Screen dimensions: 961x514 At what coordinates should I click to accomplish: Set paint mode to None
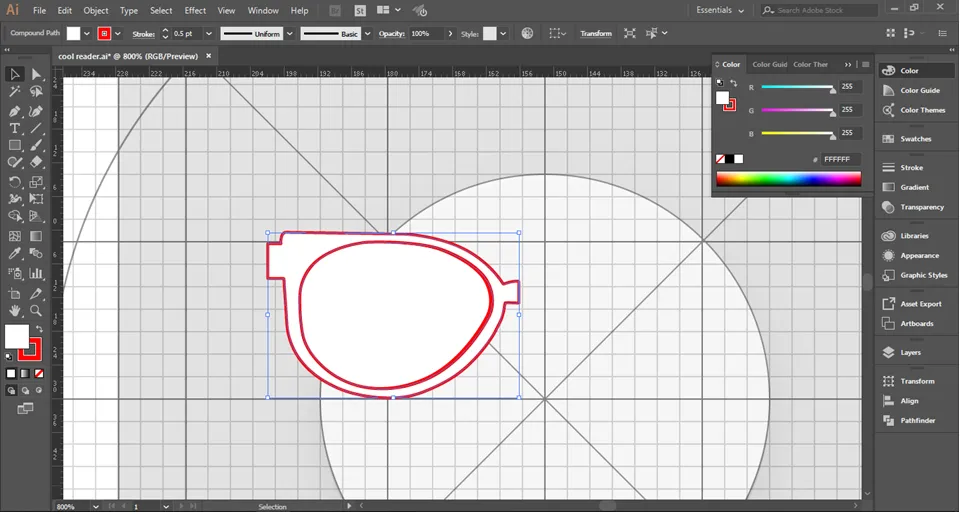pyautogui.click(x=39, y=374)
